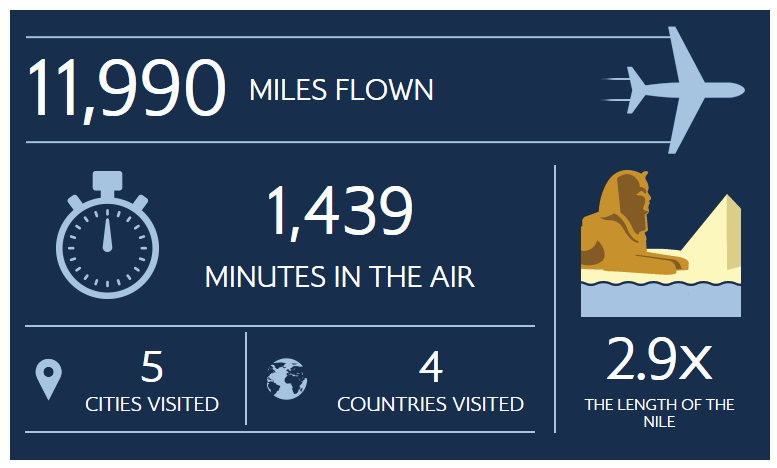Click the globe earth icon
Image resolution: width=777 pixels, height=468 pixels.
pyautogui.click(x=286, y=379)
